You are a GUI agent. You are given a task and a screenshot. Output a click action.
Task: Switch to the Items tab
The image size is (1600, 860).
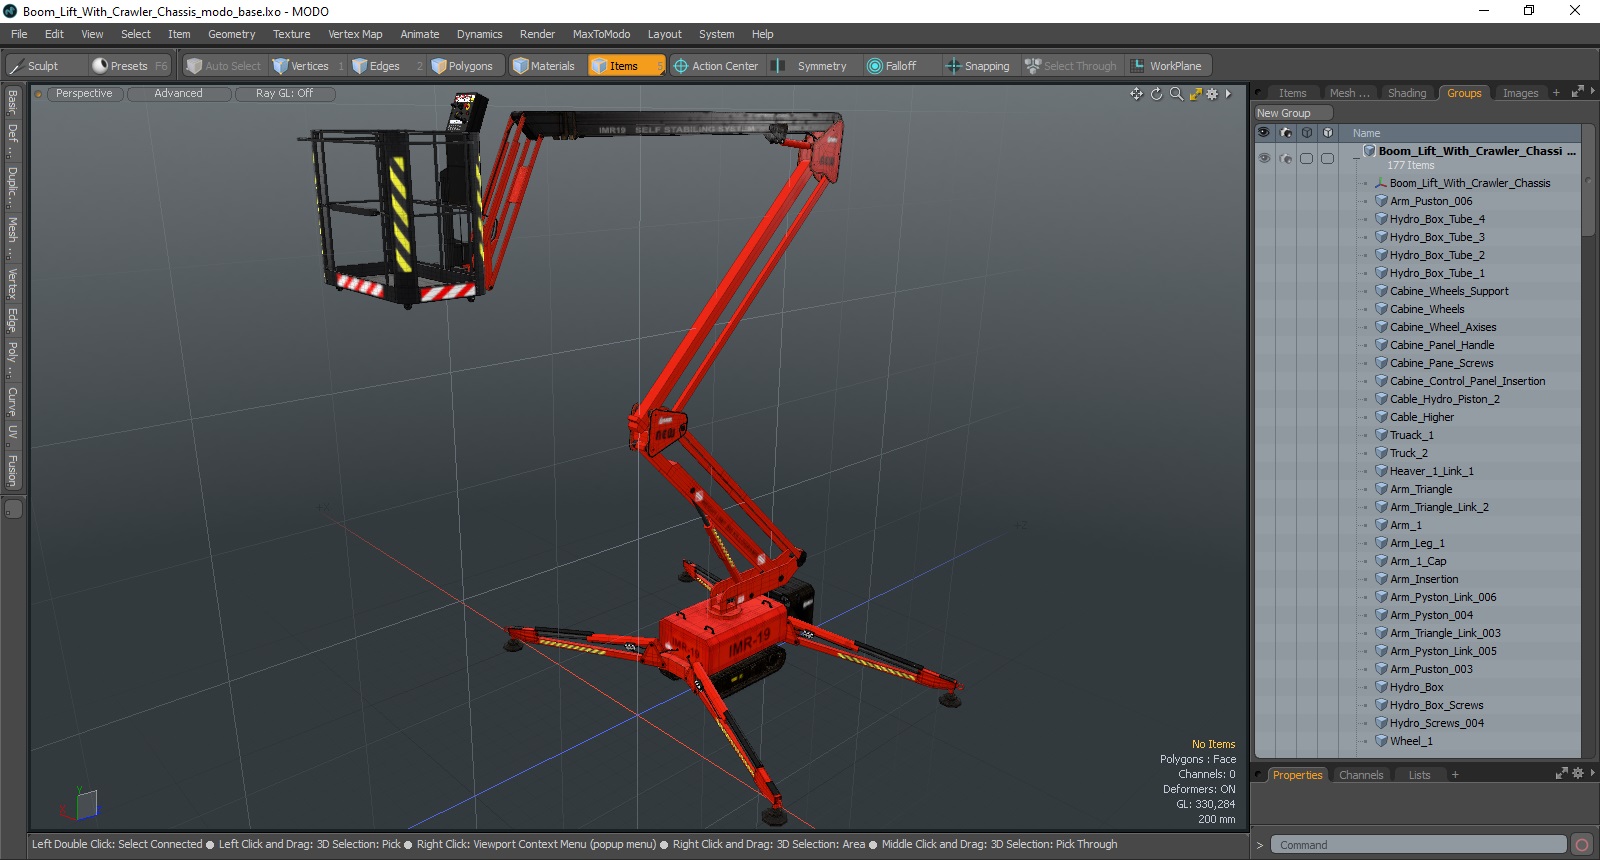1292,93
